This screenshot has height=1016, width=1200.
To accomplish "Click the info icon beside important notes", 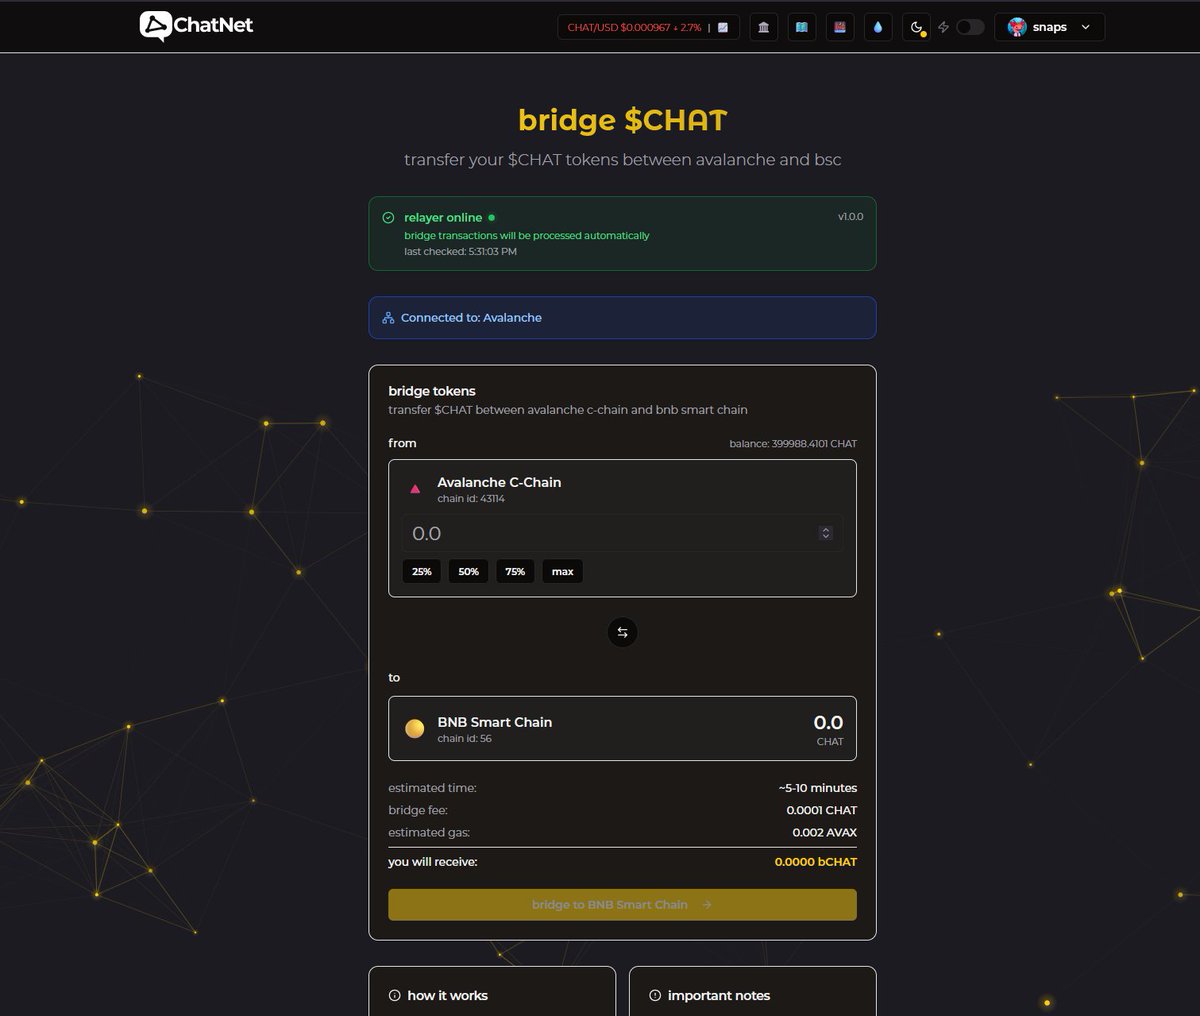I will tap(655, 996).
